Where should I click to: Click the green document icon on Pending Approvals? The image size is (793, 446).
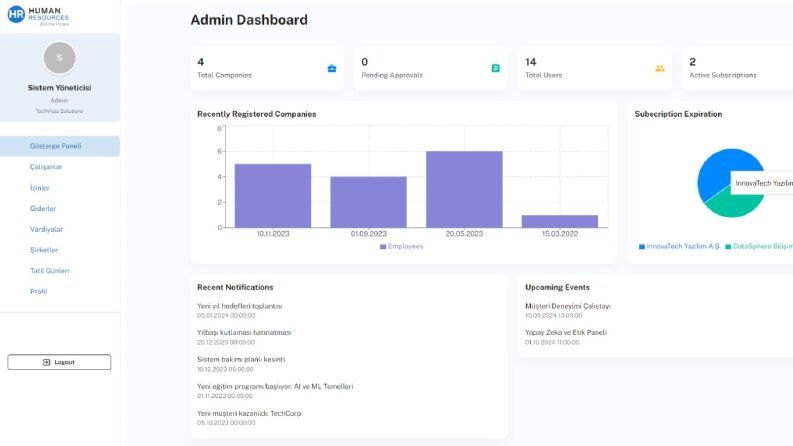tap(496, 68)
